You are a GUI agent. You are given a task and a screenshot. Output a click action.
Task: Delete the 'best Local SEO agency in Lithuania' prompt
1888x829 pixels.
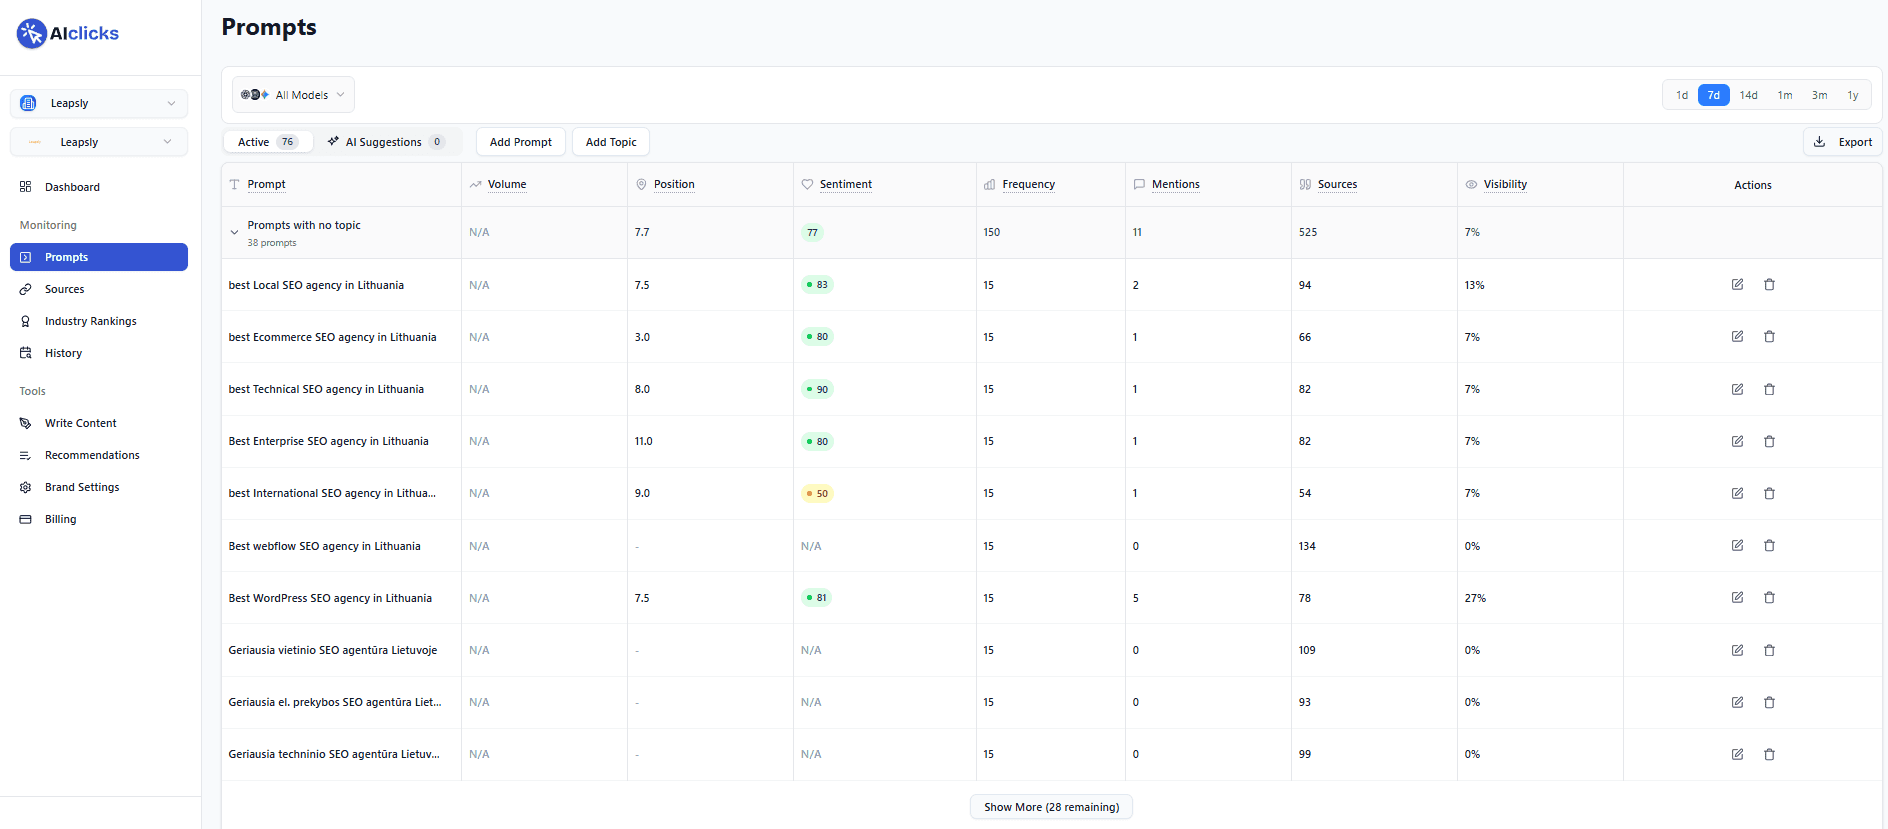coord(1769,285)
